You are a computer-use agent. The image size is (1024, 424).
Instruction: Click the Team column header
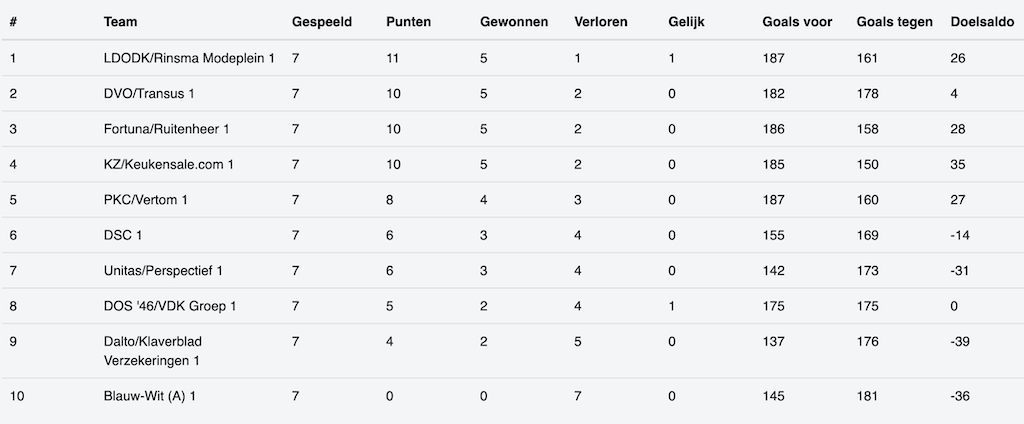tap(120, 22)
